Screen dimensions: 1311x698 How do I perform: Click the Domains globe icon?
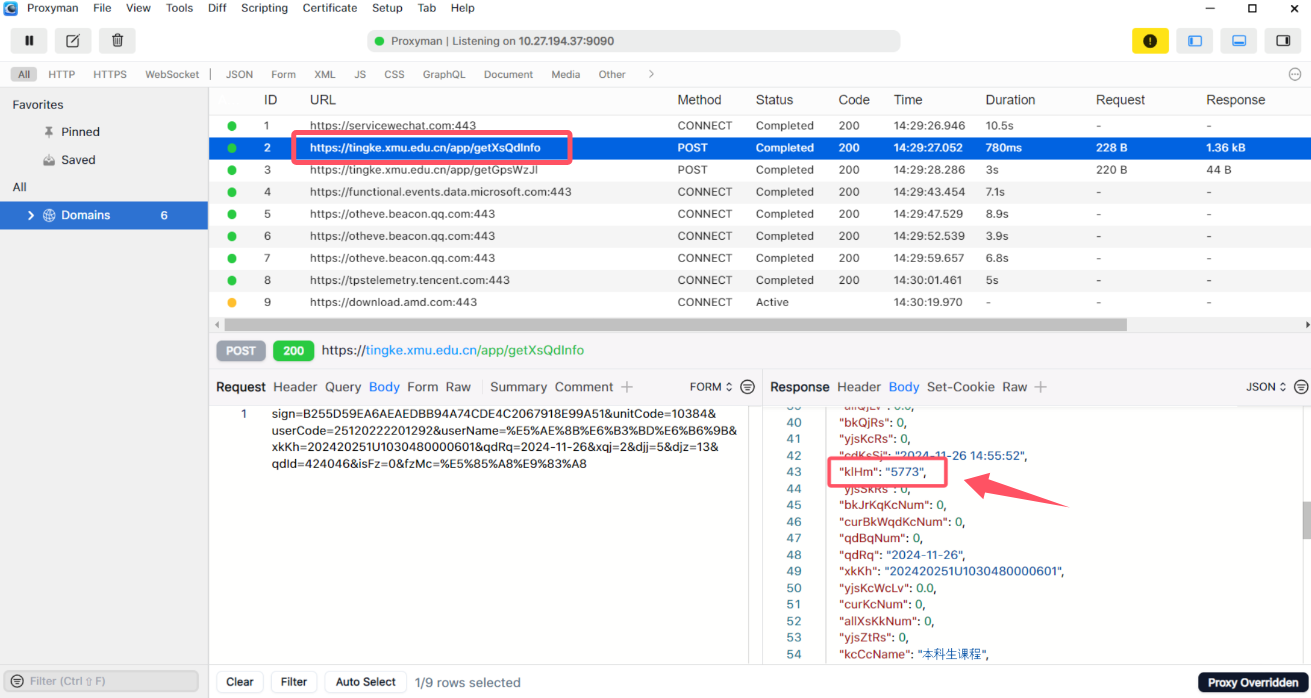(49, 215)
